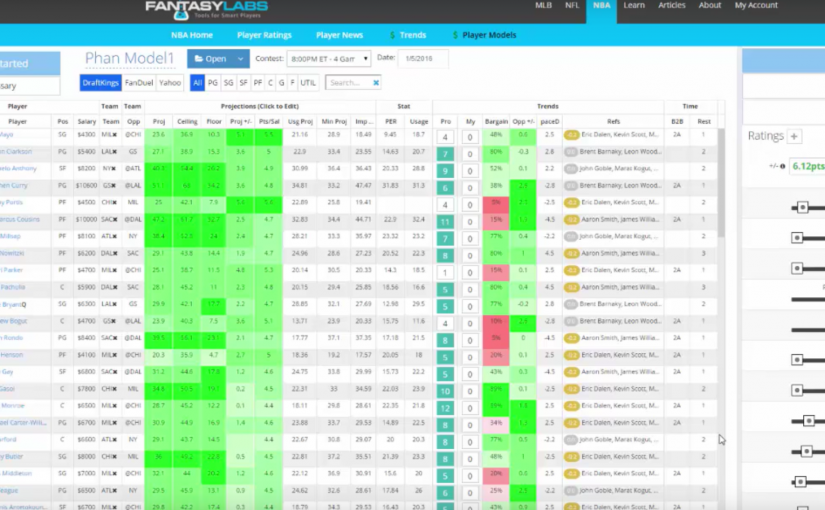This screenshot has width=825, height=510.
Task: Clear the search box with the X icon
Action: pos(376,83)
